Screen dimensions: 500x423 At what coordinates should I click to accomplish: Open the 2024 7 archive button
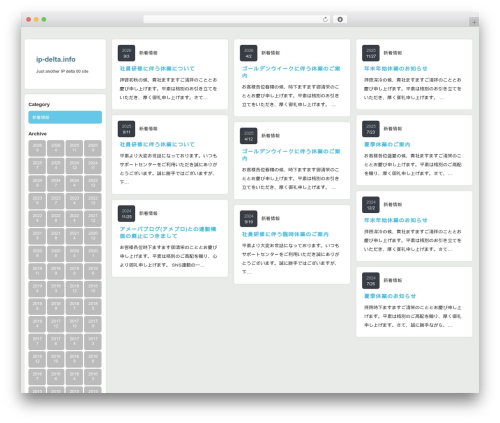[x=56, y=183]
